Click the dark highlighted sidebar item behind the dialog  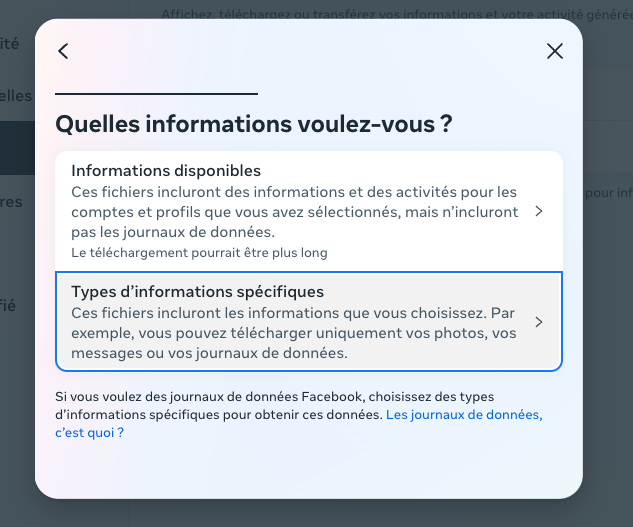click(x=17, y=148)
